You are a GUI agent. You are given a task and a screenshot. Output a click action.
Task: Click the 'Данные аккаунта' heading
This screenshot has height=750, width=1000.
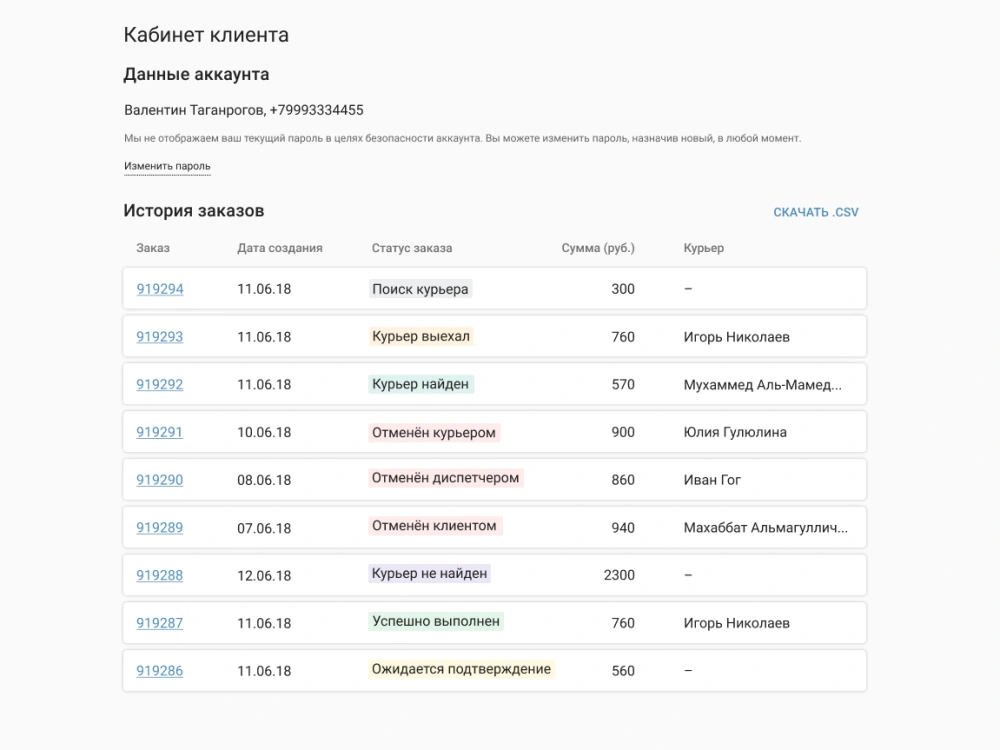click(196, 75)
